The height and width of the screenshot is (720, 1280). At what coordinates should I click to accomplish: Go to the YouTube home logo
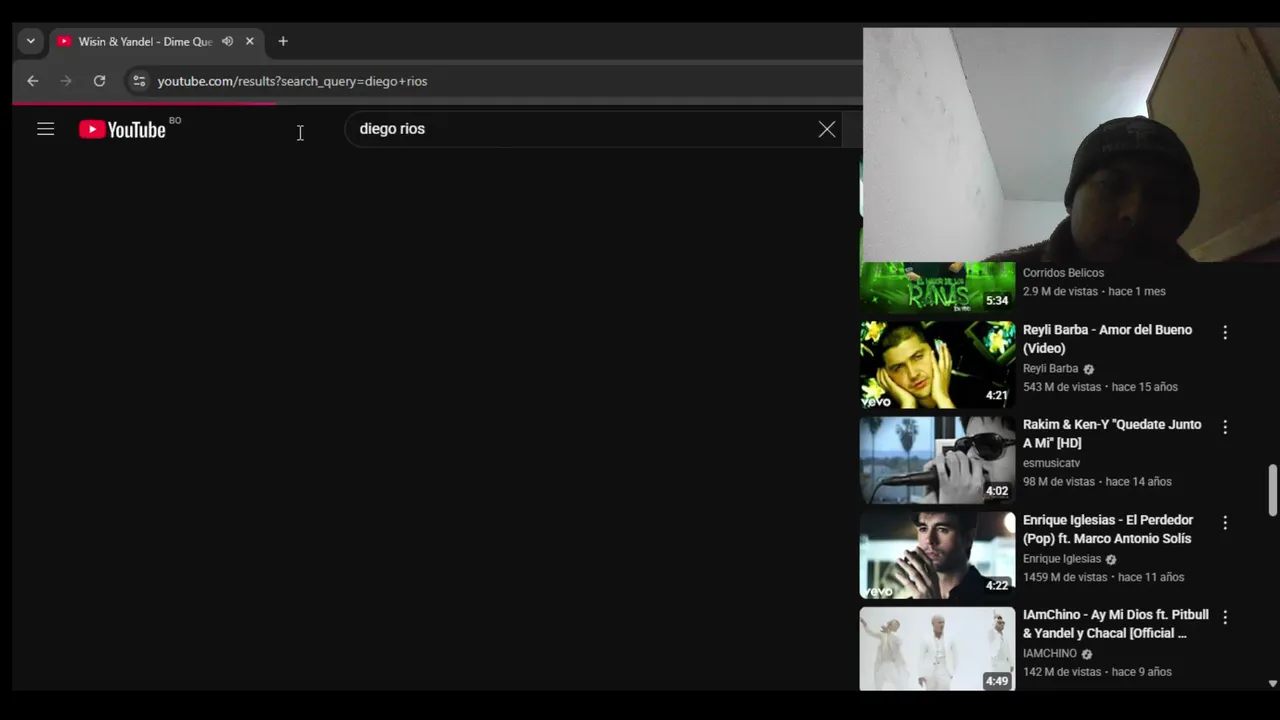(x=123, y=129)
